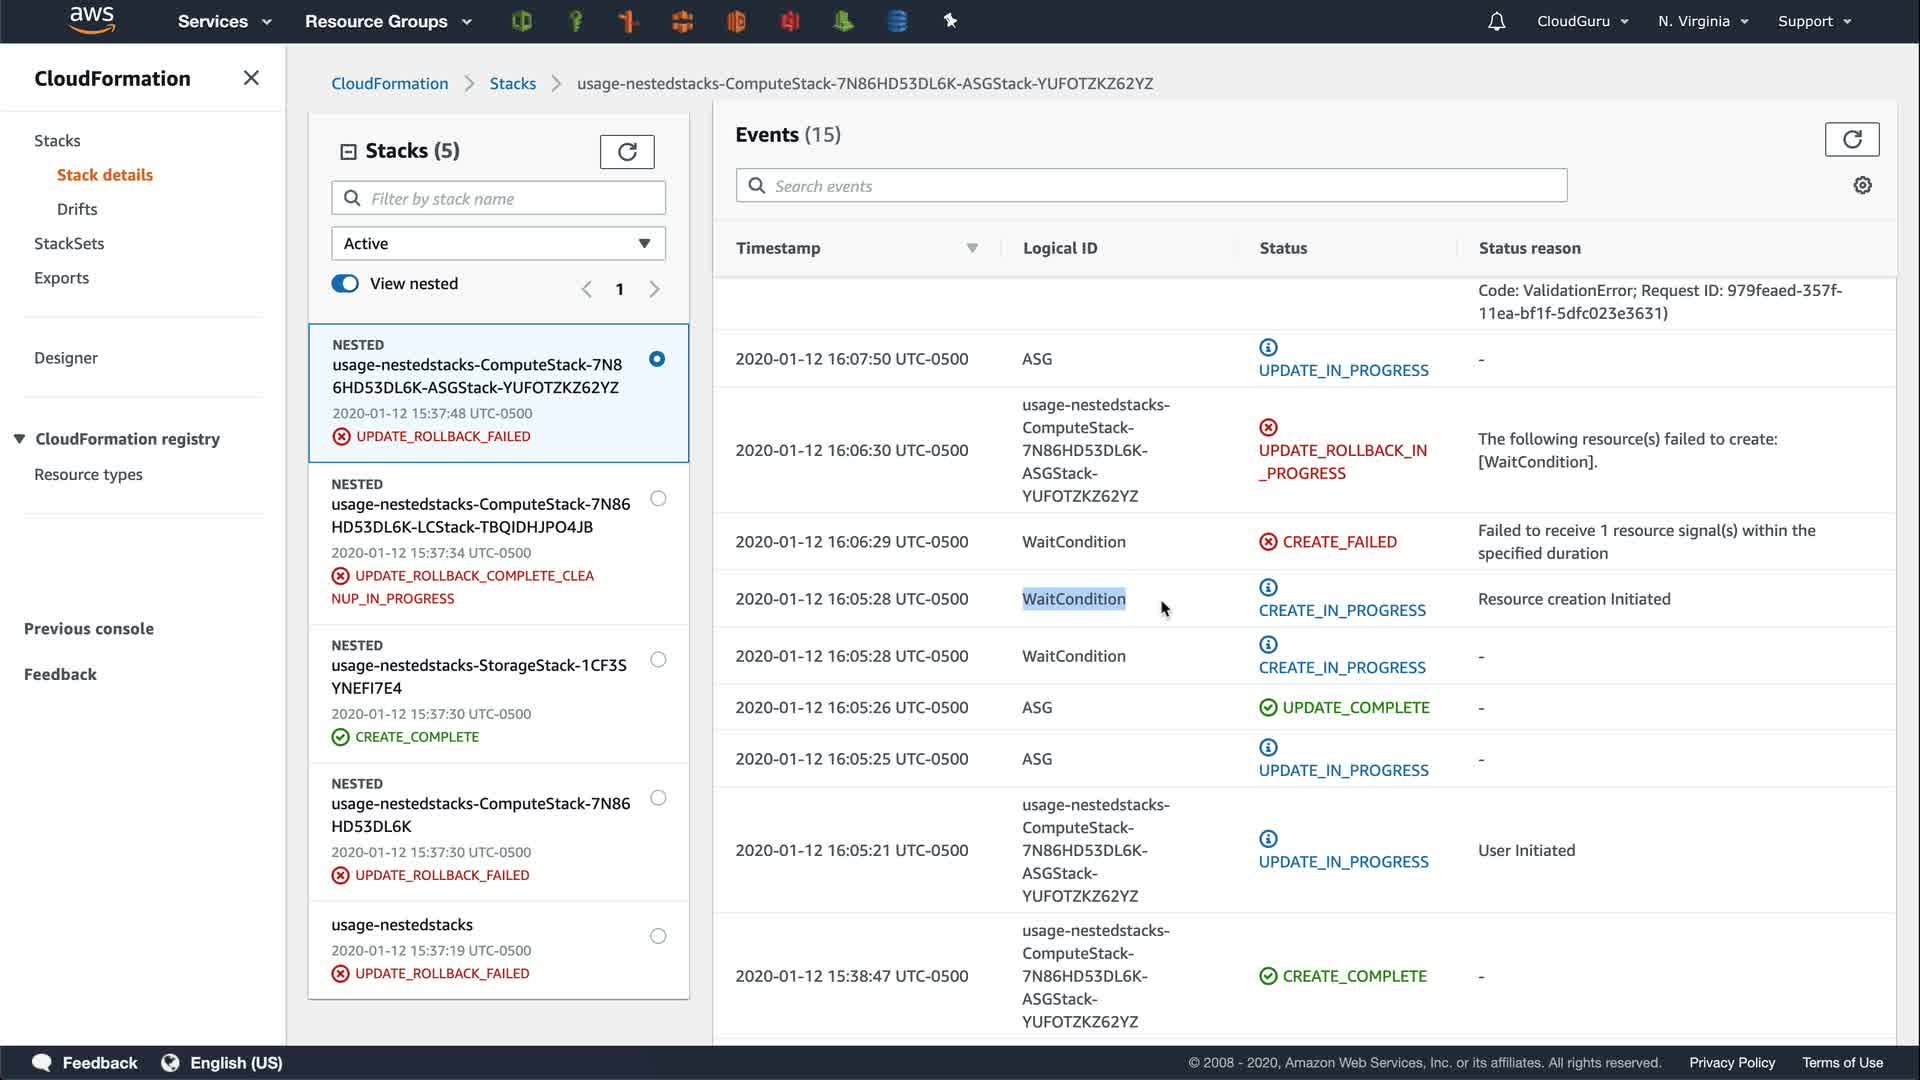Refresh the Stacks list

[x=627, y=152]
